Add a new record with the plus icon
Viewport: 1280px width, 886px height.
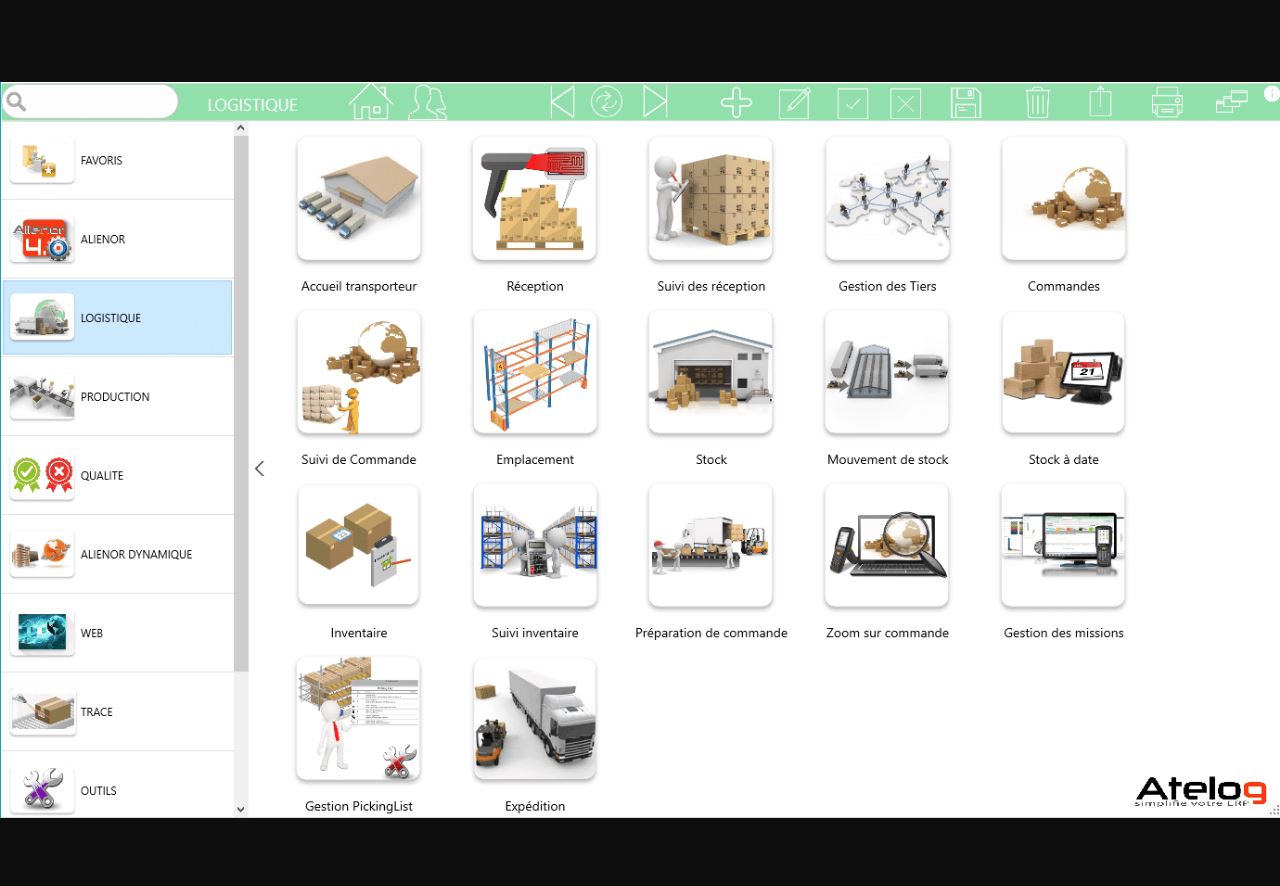tap(735, 101)
